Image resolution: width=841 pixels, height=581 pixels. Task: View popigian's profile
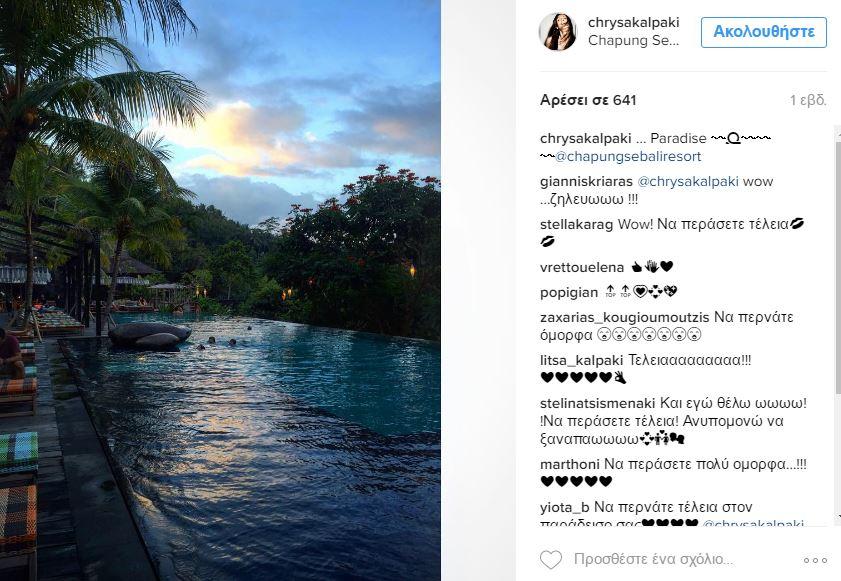pyautogui.click(x=568, y=293)
